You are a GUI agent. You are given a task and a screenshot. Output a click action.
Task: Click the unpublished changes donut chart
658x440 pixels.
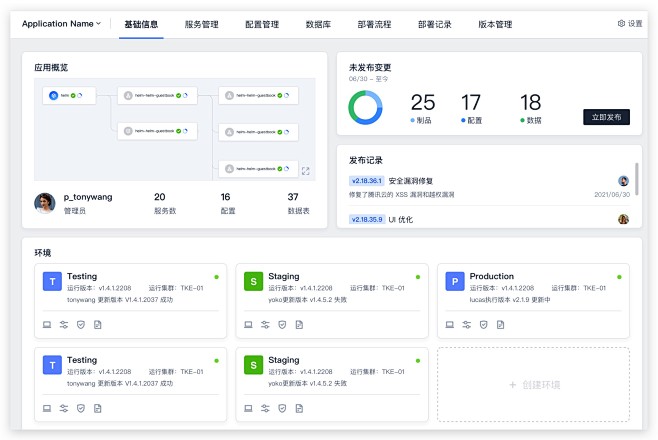365,107
